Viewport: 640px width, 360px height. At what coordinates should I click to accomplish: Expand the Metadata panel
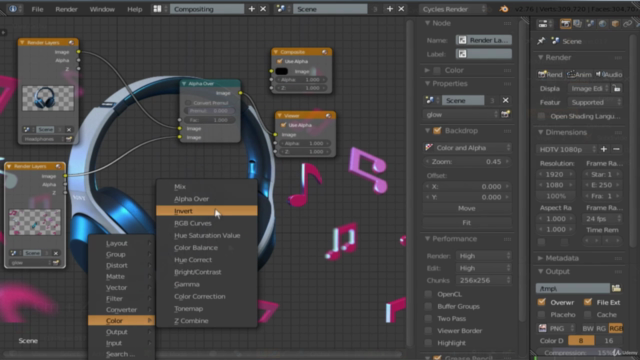tap(540, 258)
